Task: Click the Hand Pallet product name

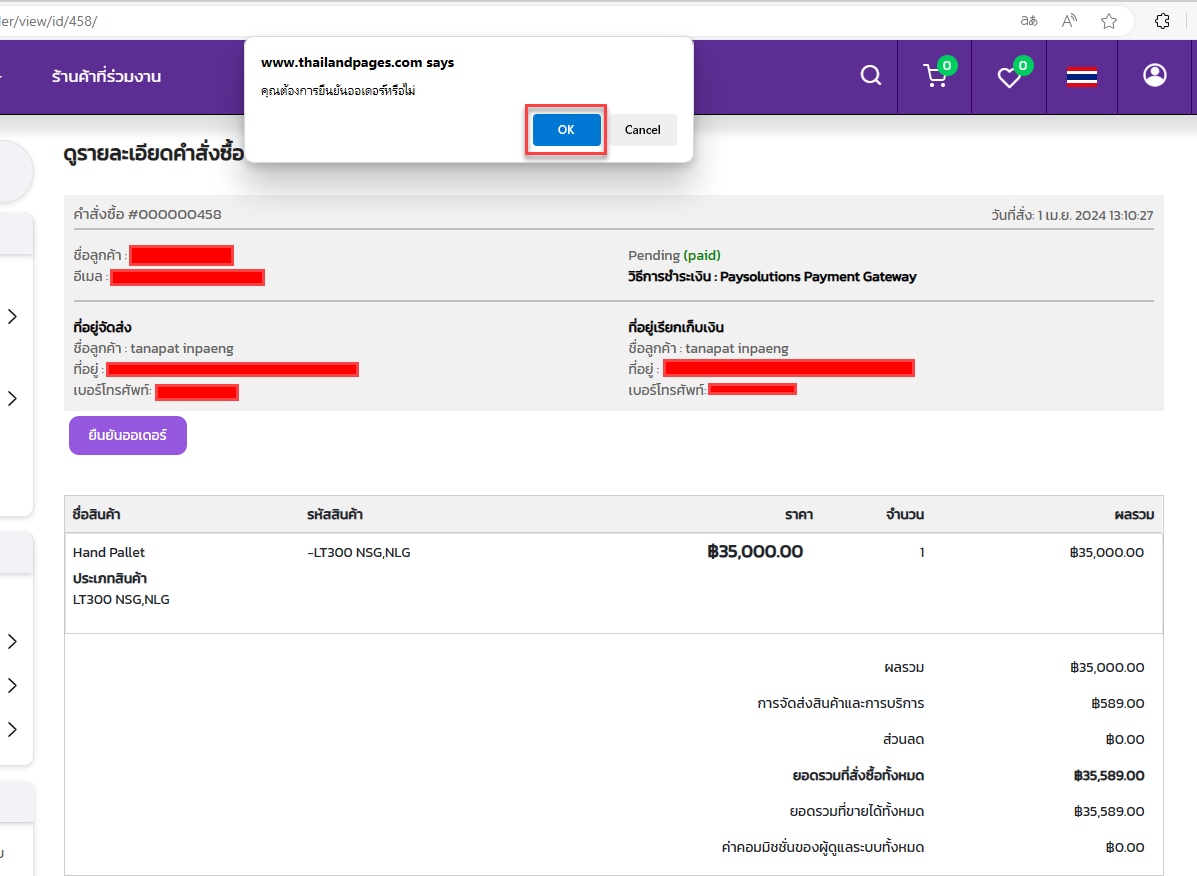Action: point(109,552)
